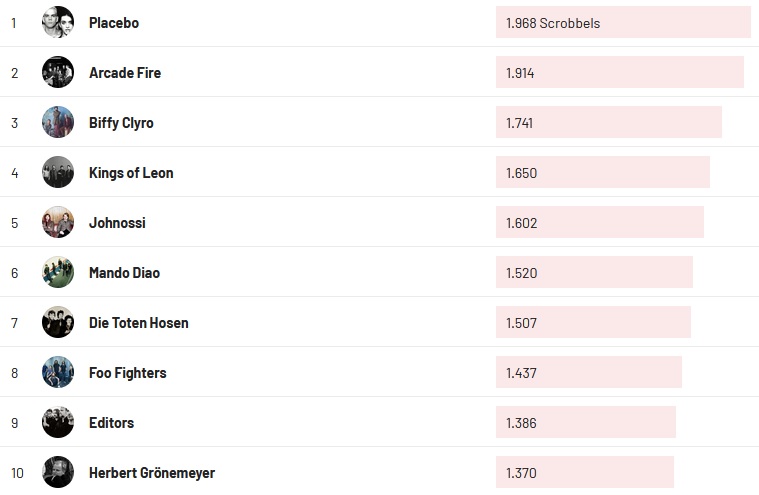Click the Foo Fighters artist avatar
Screen dimensions: 759x495
point(58,372)
